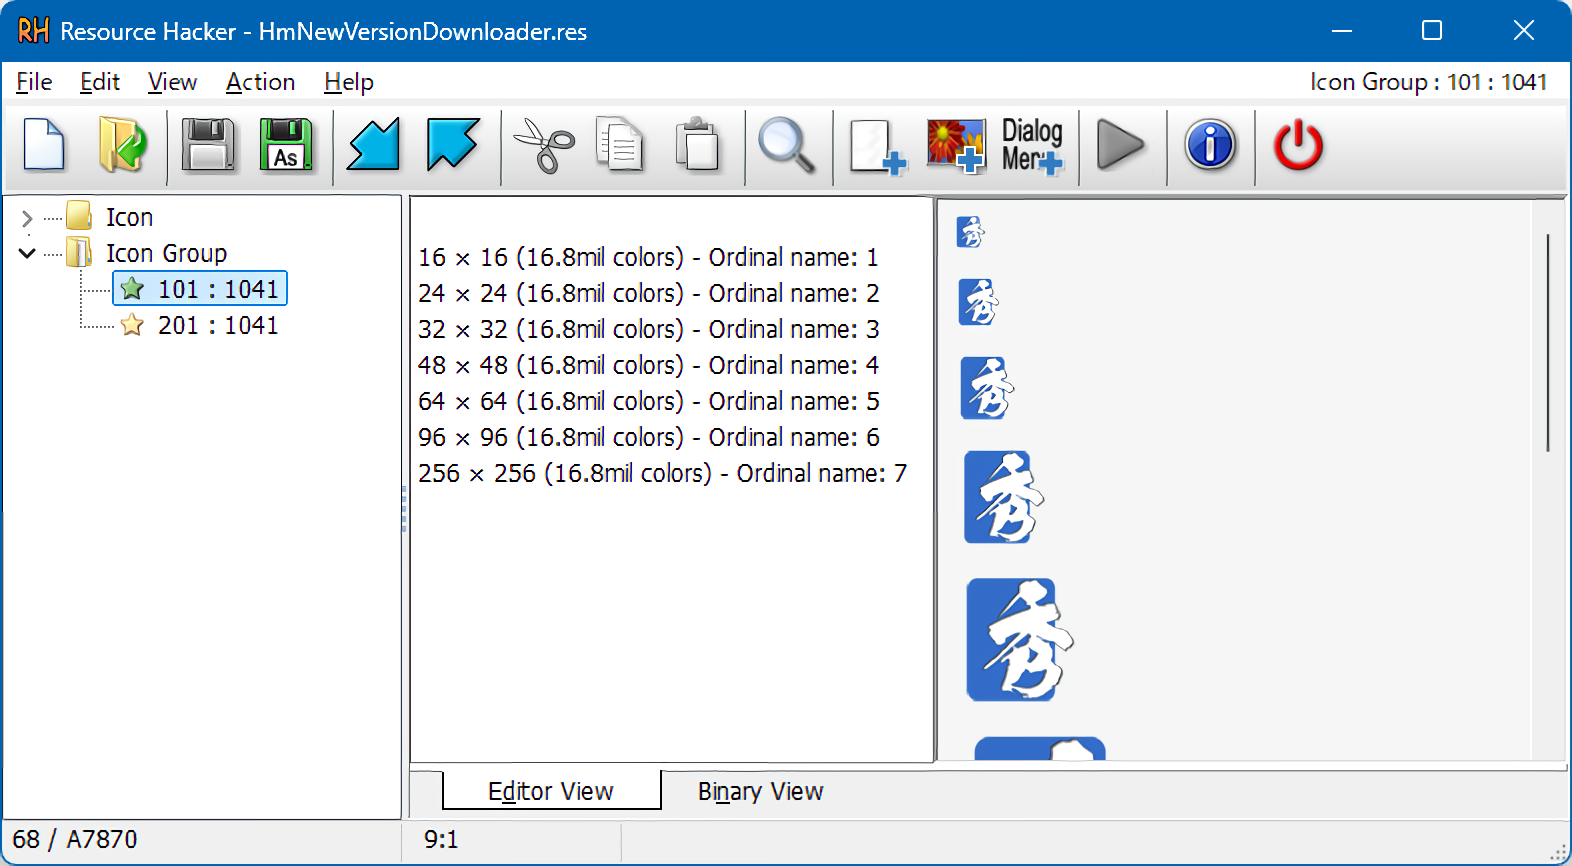Click the blue Info icon
The width and height of the screenshot is (1572, 866).
point(1210,146)
